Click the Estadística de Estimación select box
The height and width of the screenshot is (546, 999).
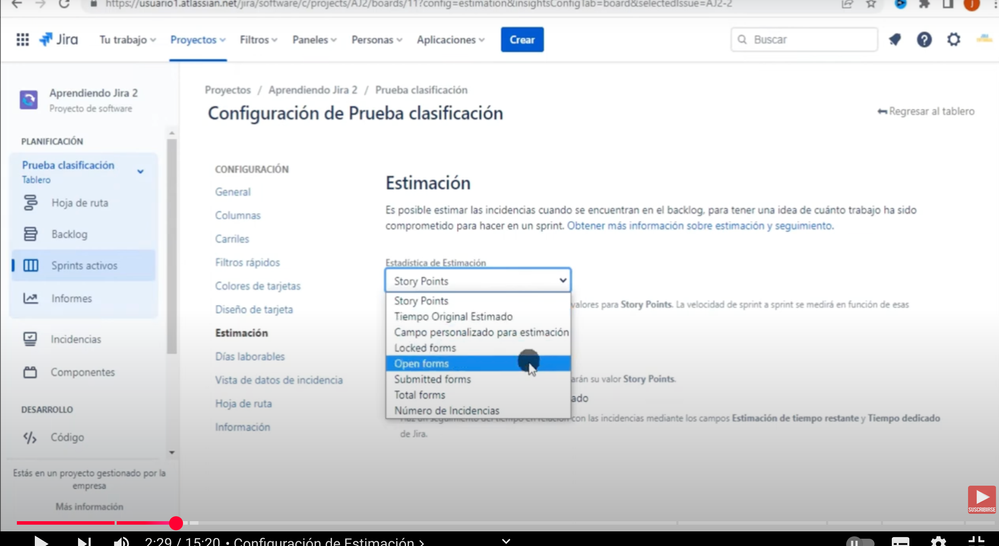pos(478,280)
